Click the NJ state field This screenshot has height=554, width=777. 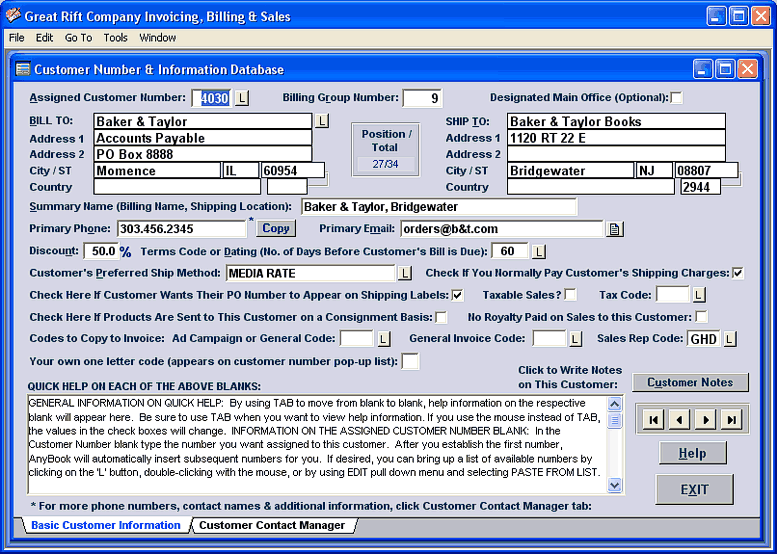(655, 170)
